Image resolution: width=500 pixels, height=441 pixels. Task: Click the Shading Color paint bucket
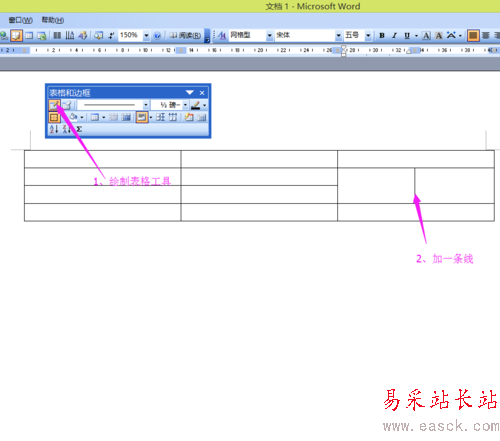click(x=73, y=117)
